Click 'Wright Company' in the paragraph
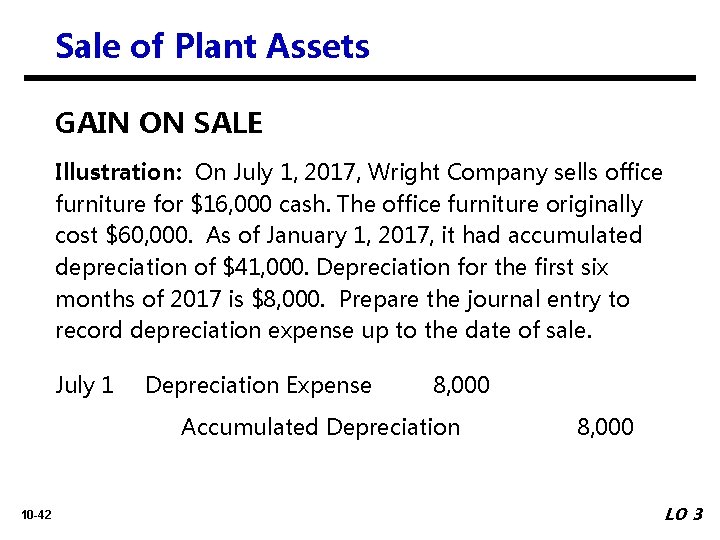This screenshot has width=720, height=540. [457, 173]
